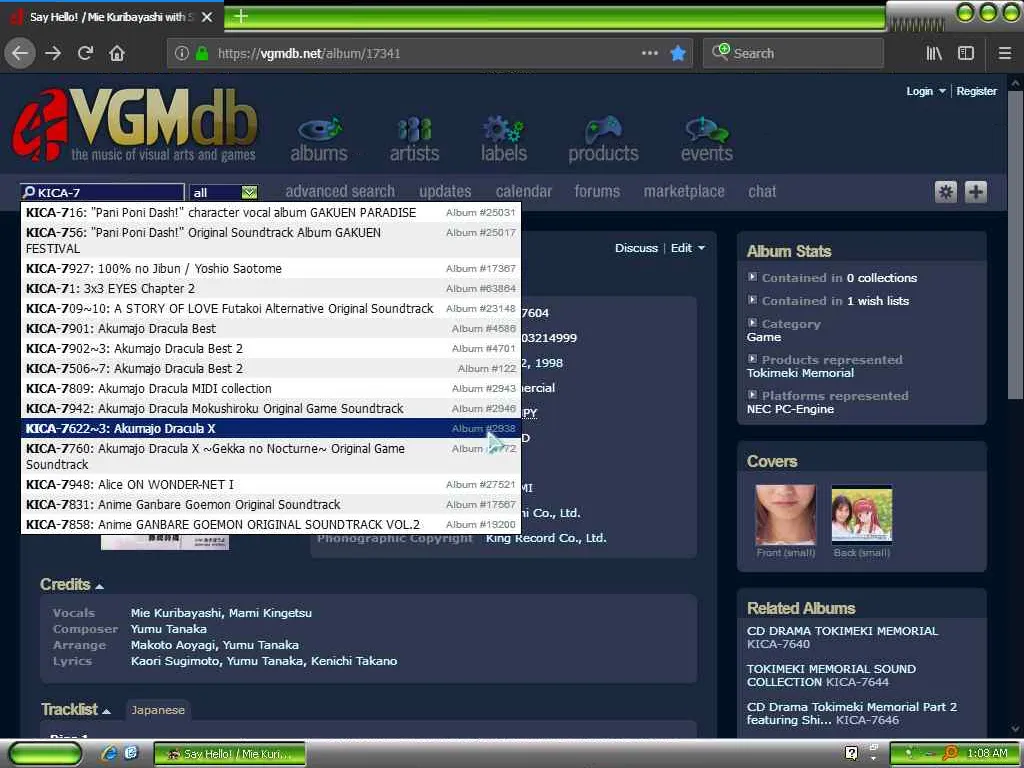Select suggestion KICA-7809 Akumajo Dracula MIDI collection
Screen dimensions: 1024x768
click(x=271, y=389)
